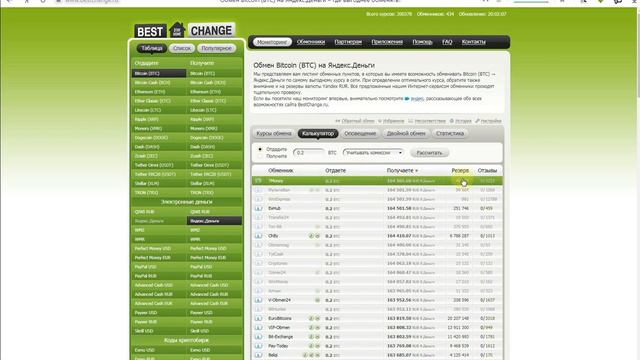Sort table by Получаете column header

click(x=402, y=170)
